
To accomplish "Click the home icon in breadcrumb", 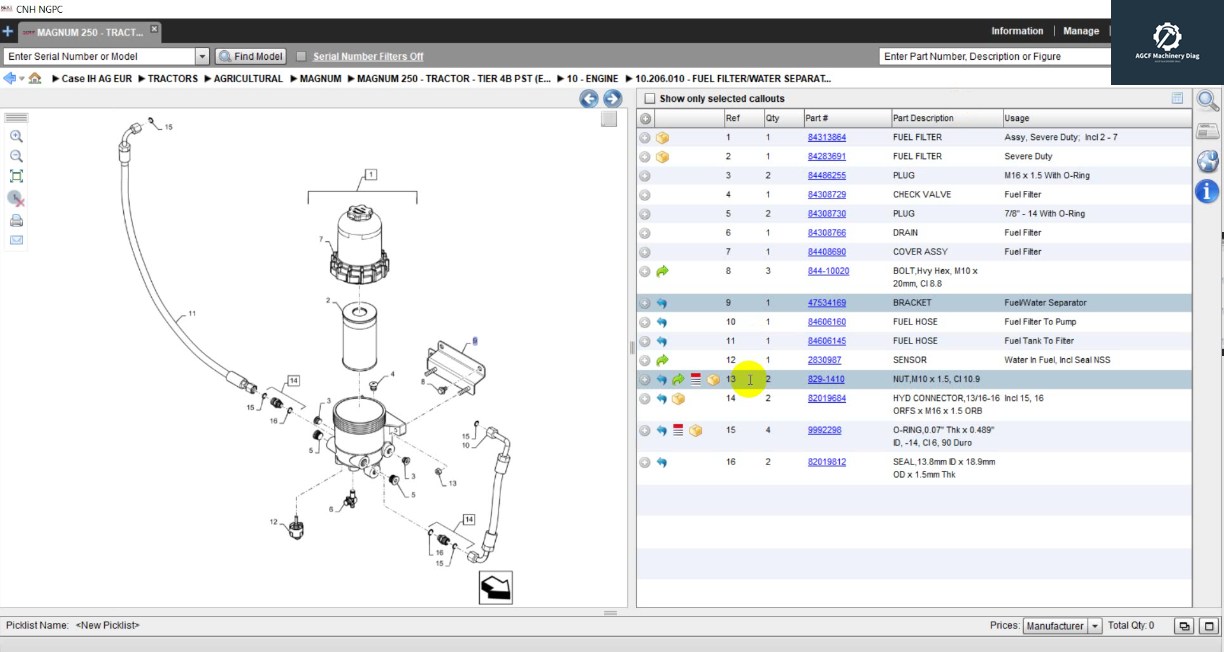I will pyautogui.click(x=35, y=78).
